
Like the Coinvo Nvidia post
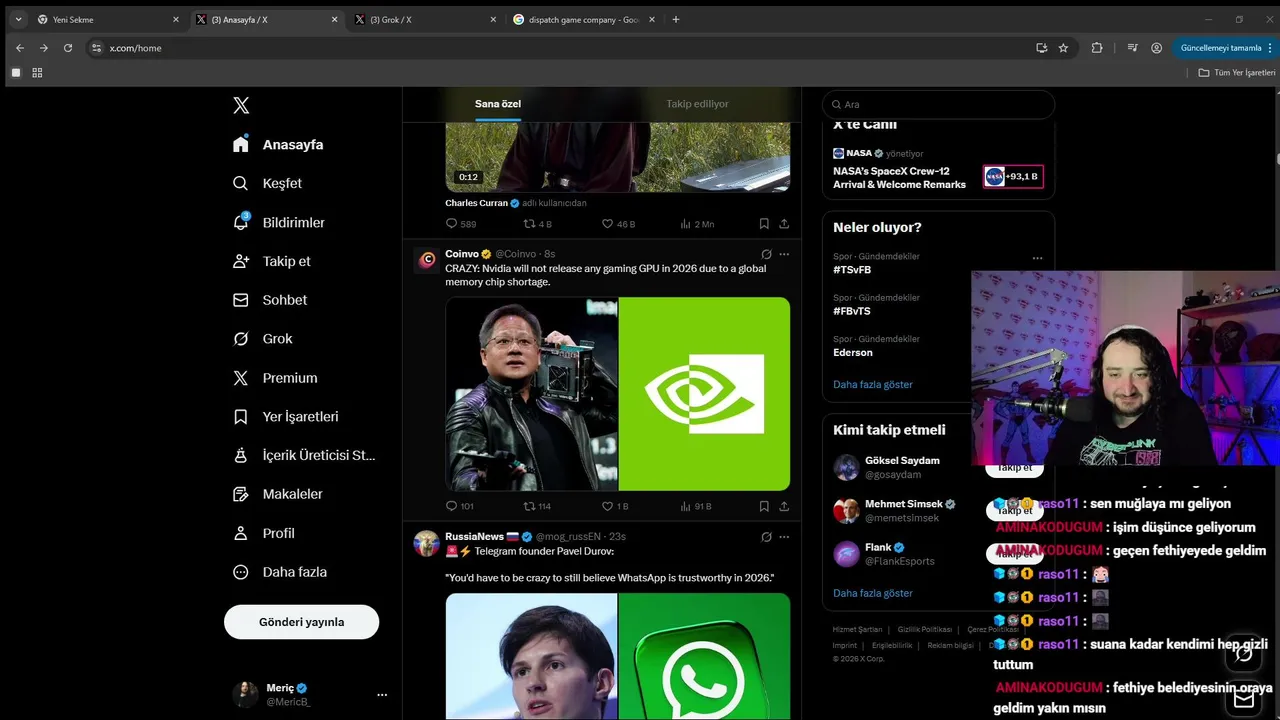pos(615,506)
